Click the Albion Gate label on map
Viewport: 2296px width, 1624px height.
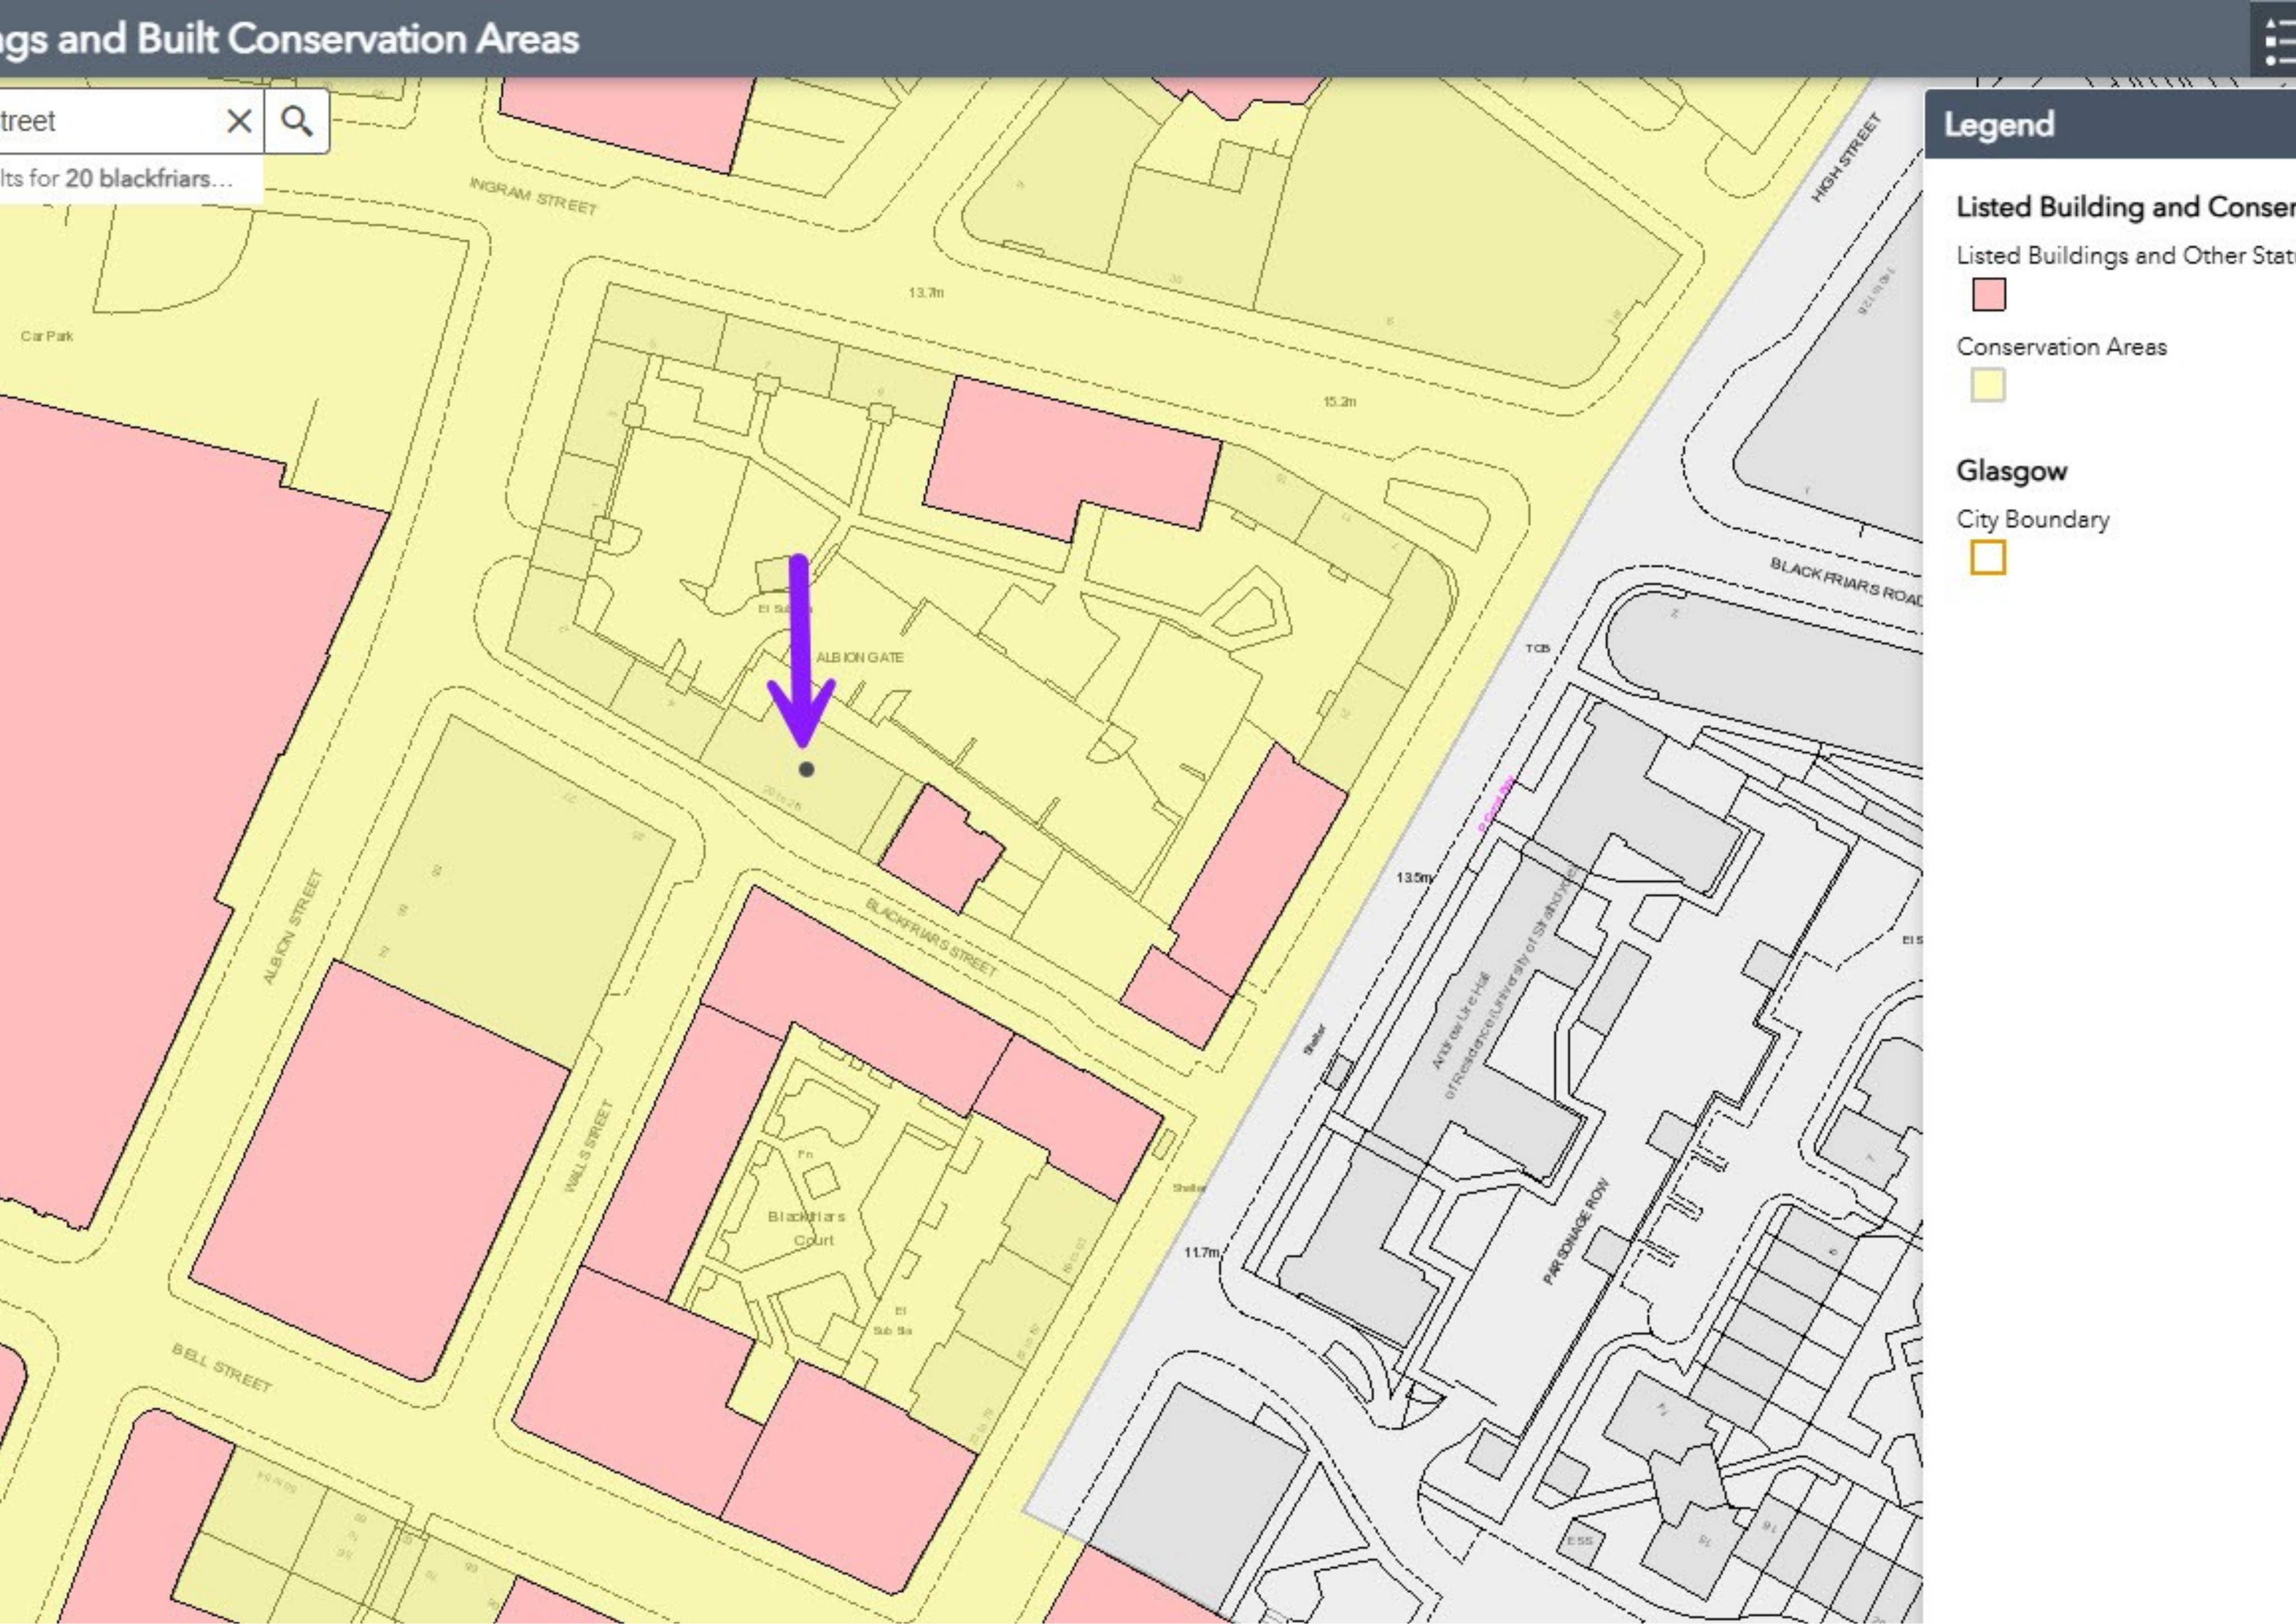coord(860,657)
